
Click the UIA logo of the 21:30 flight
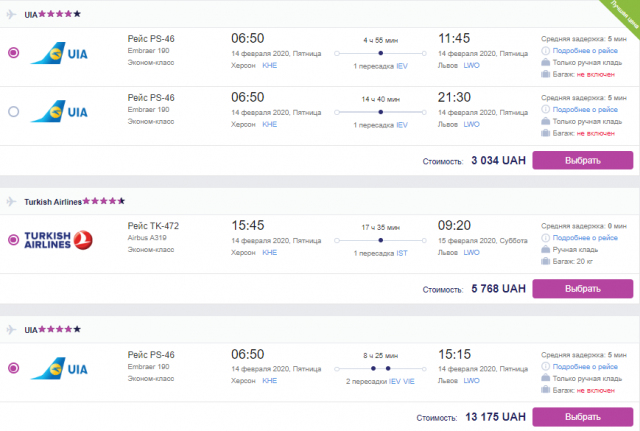pos(59,111)
